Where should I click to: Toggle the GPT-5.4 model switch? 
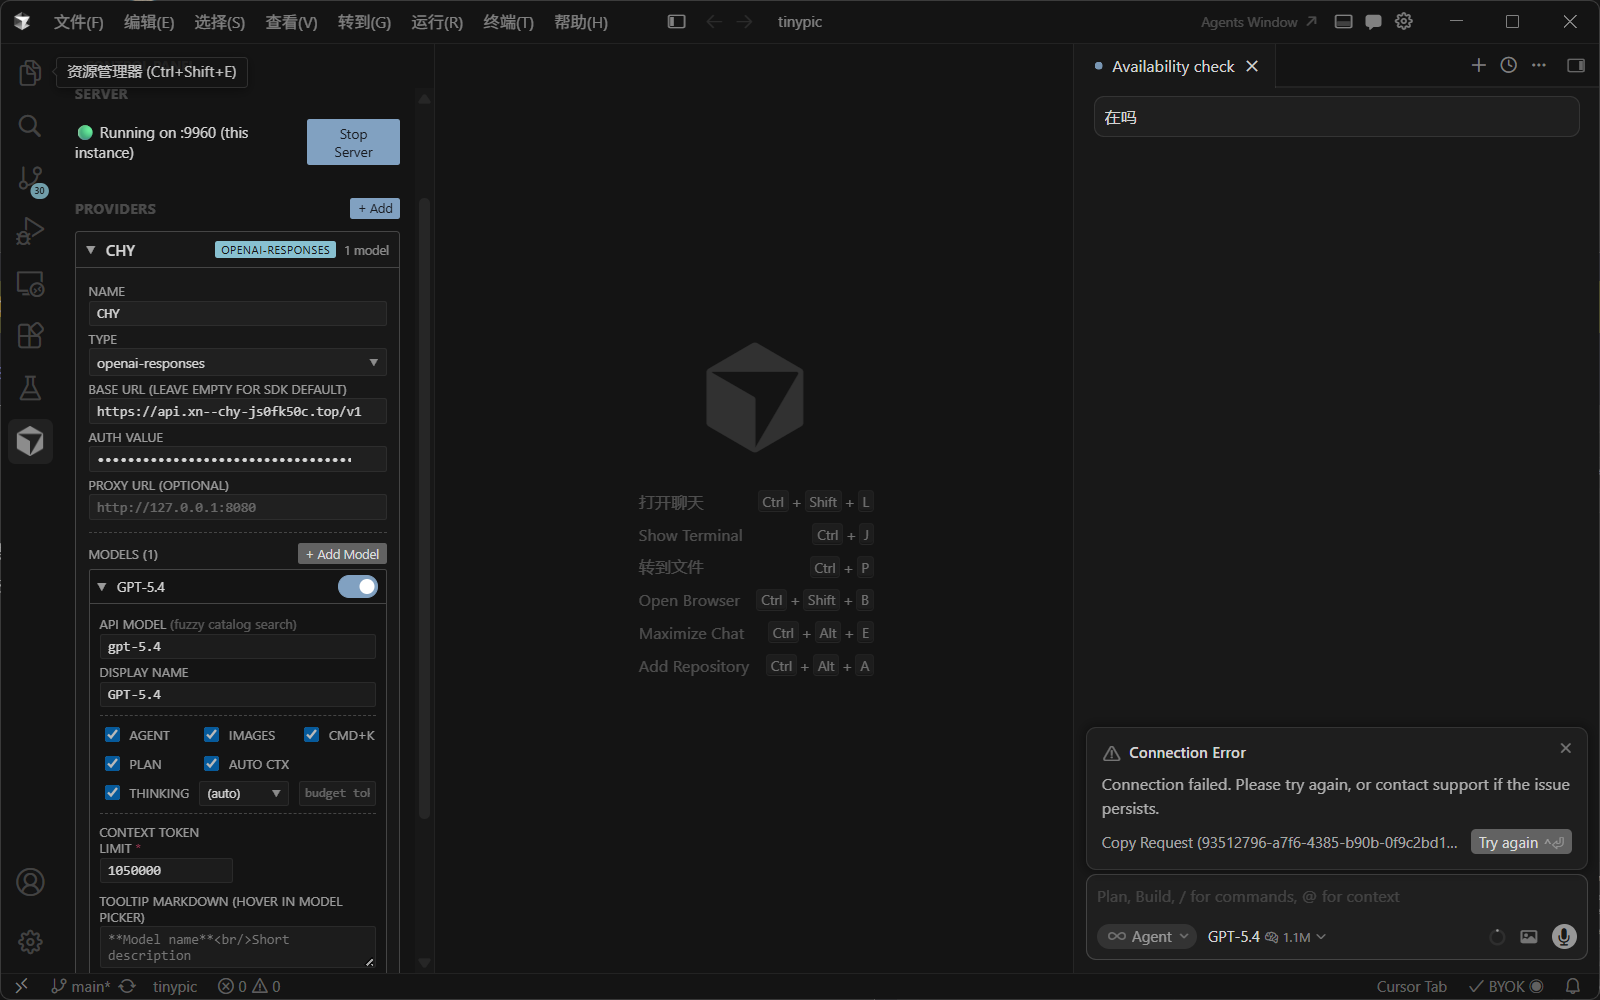tap(357, 587)
